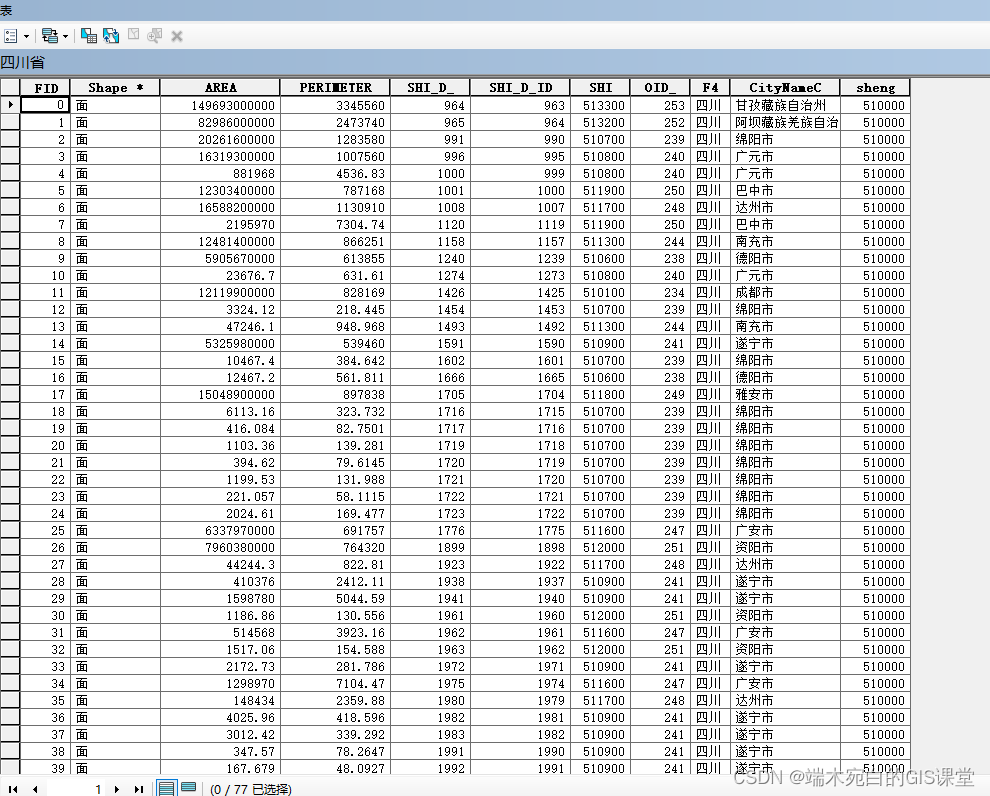The width and height of the screenshot is (990, 796).
Task: Select the 四川省 table tab
Action: [23, 62]
